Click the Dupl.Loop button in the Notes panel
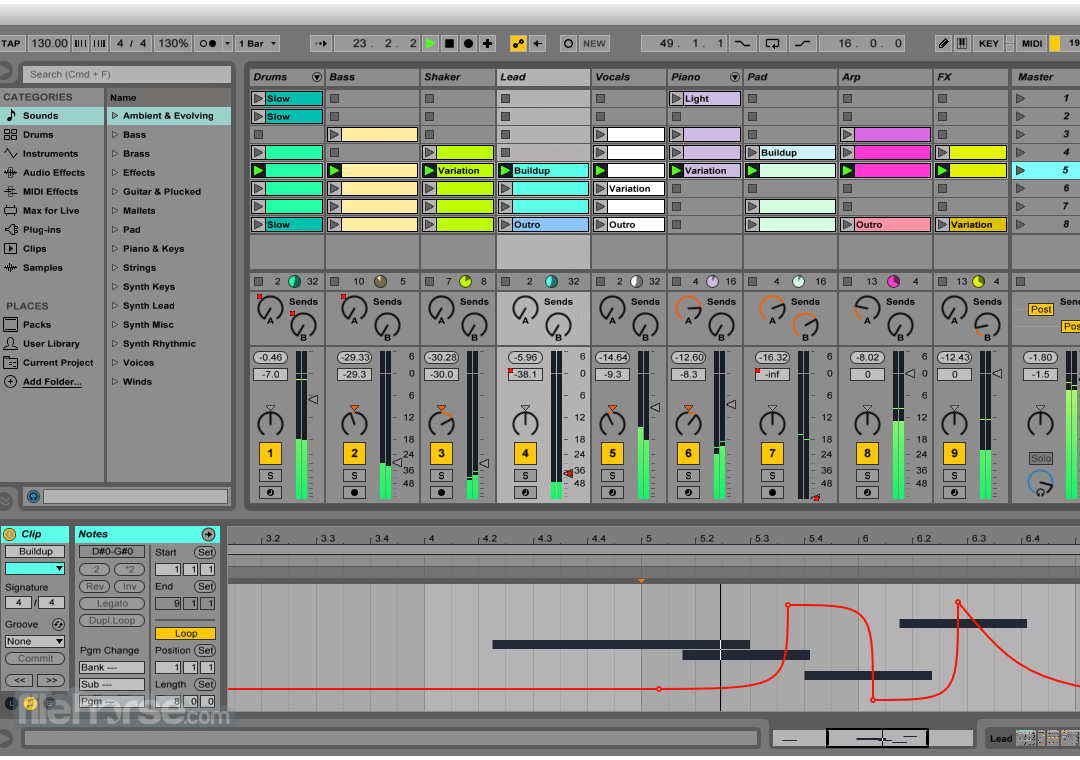 point(111,620)
